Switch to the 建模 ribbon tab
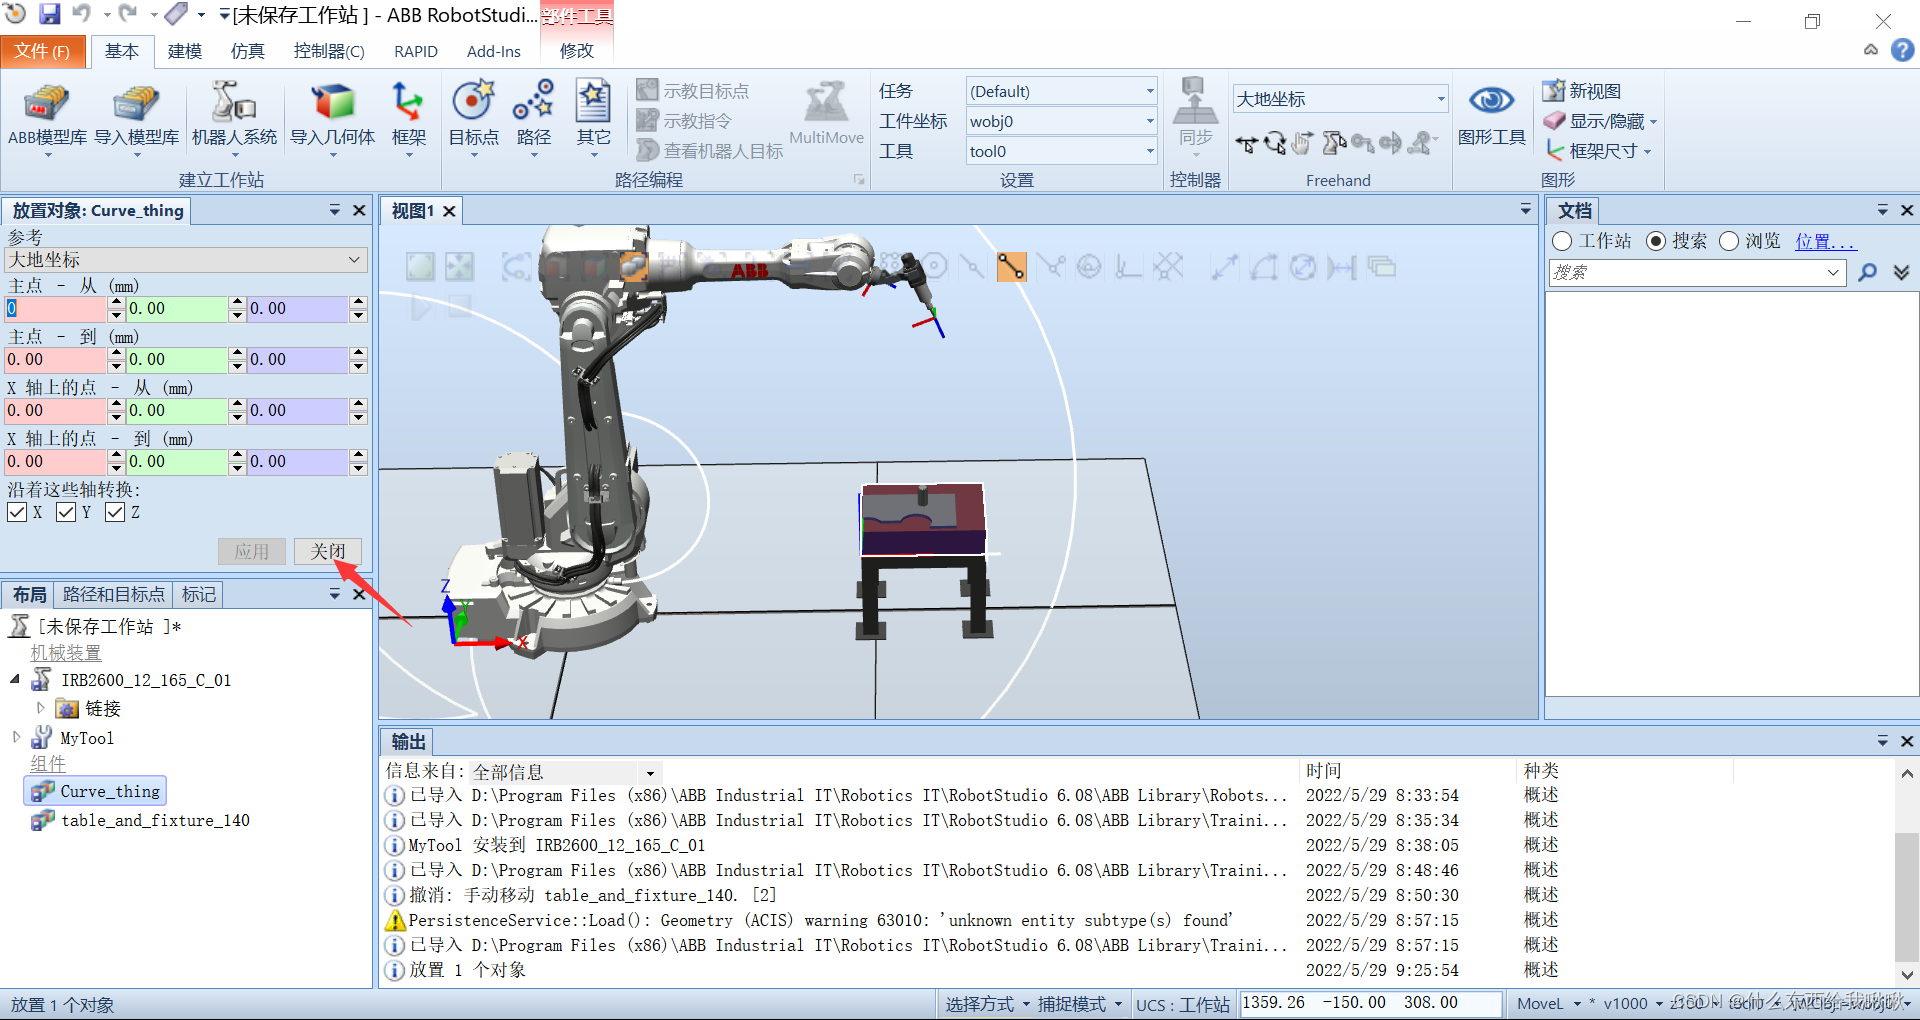Viewport: 1920px width, 1020px height. (x=185, y=51)
